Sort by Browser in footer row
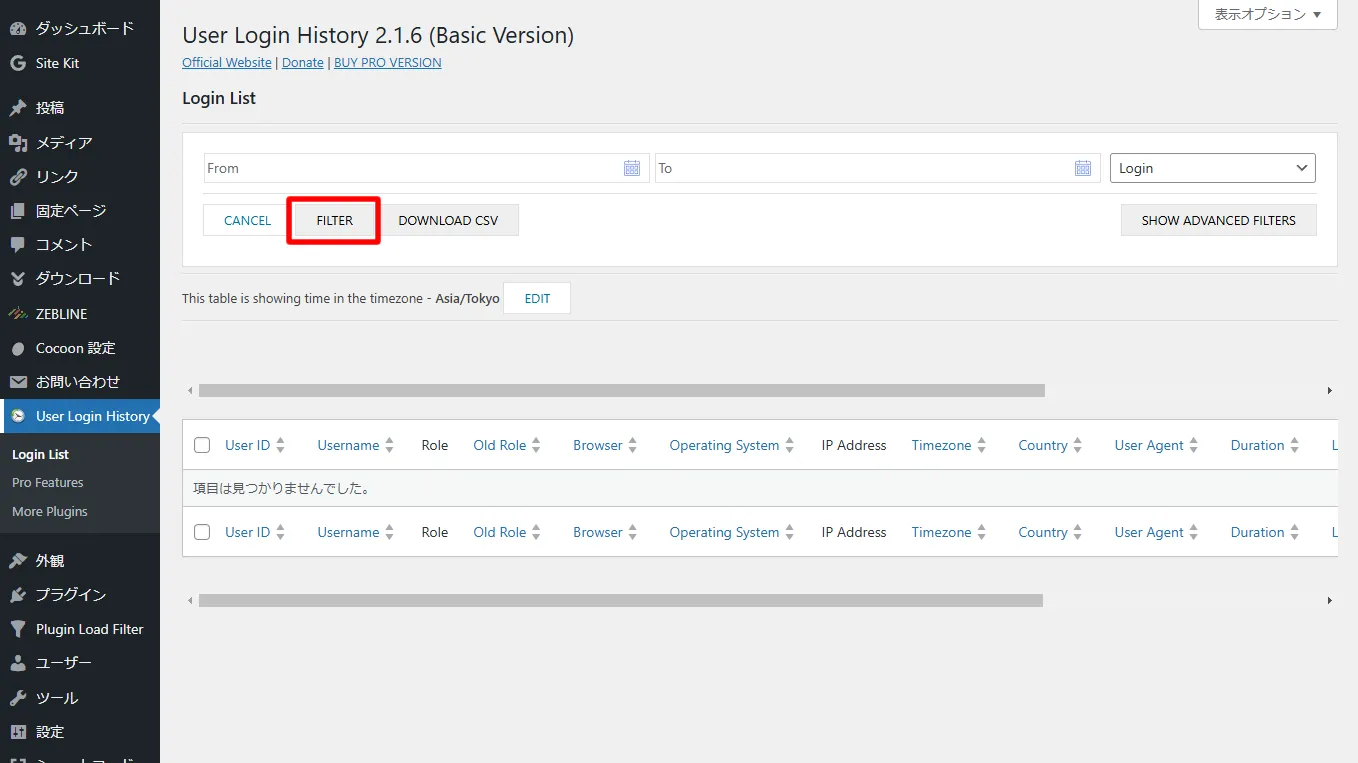The width and height of the screenshot is (1358, 763). coord(605,532)
